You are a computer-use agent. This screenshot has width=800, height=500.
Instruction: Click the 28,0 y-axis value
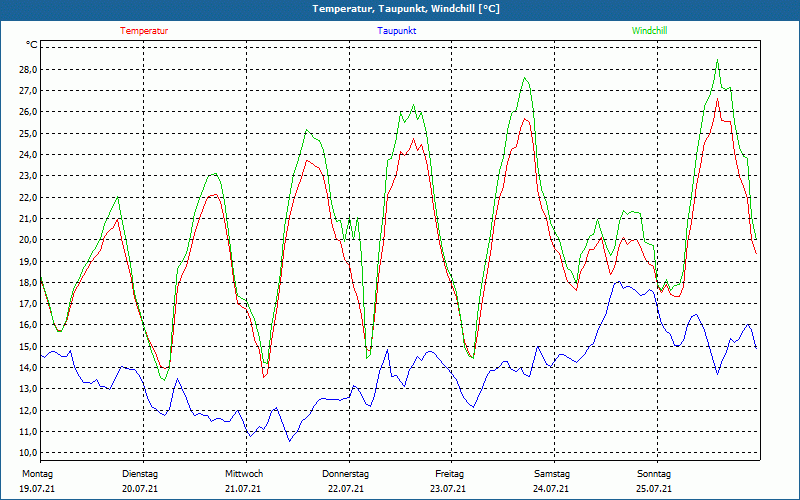pos(28,69)
